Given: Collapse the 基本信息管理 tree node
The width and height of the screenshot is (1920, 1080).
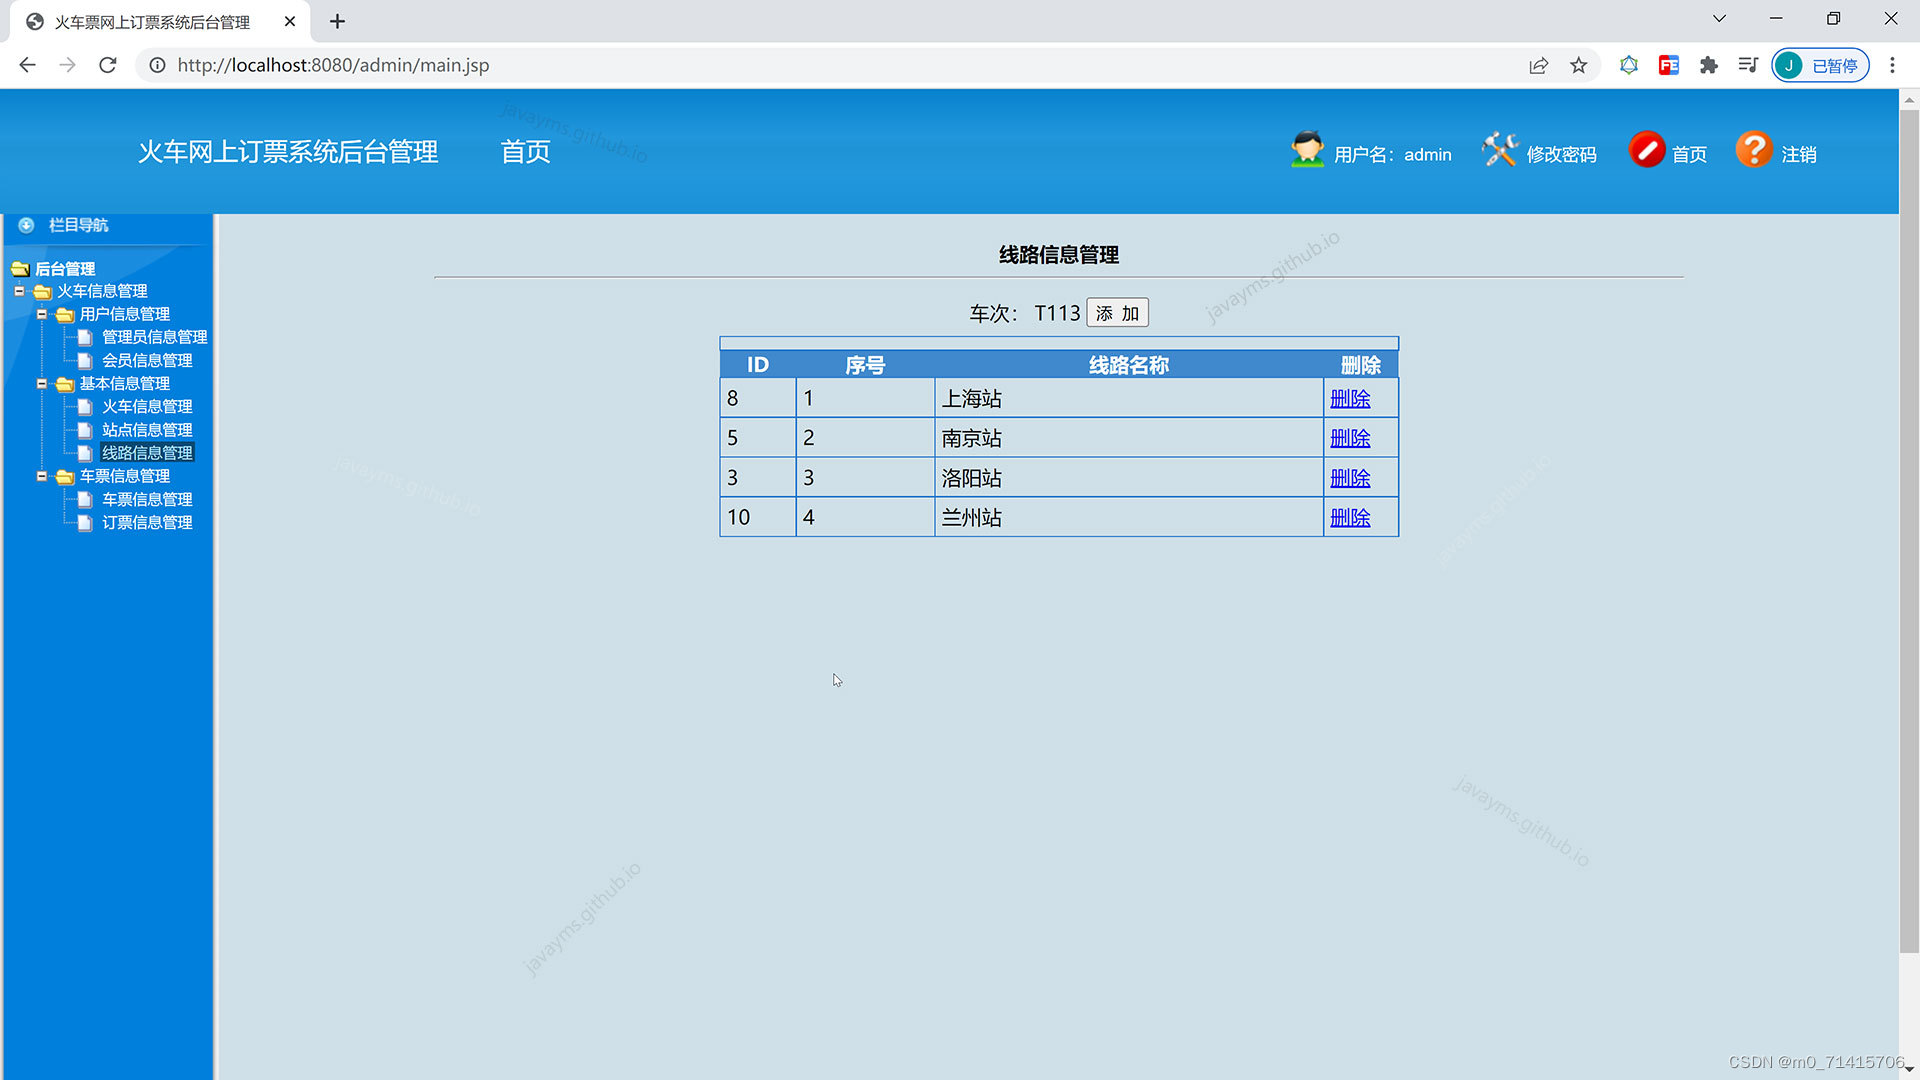Looking at the screenshot, I should [42, 384].
